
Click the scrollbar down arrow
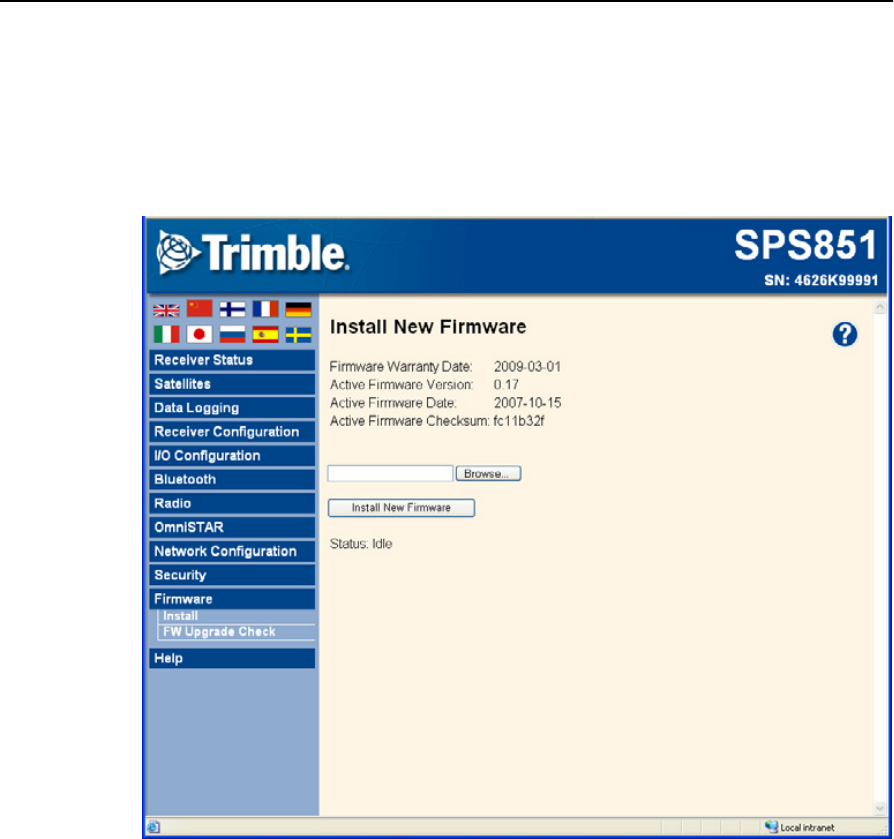click(x=880, y=808)
